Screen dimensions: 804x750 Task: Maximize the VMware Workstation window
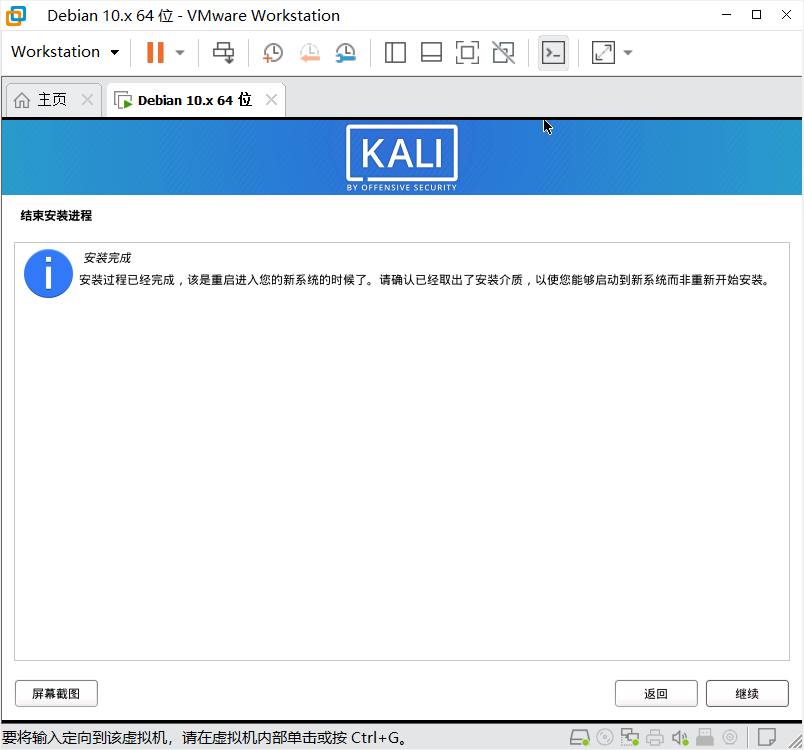coord(756,15)
